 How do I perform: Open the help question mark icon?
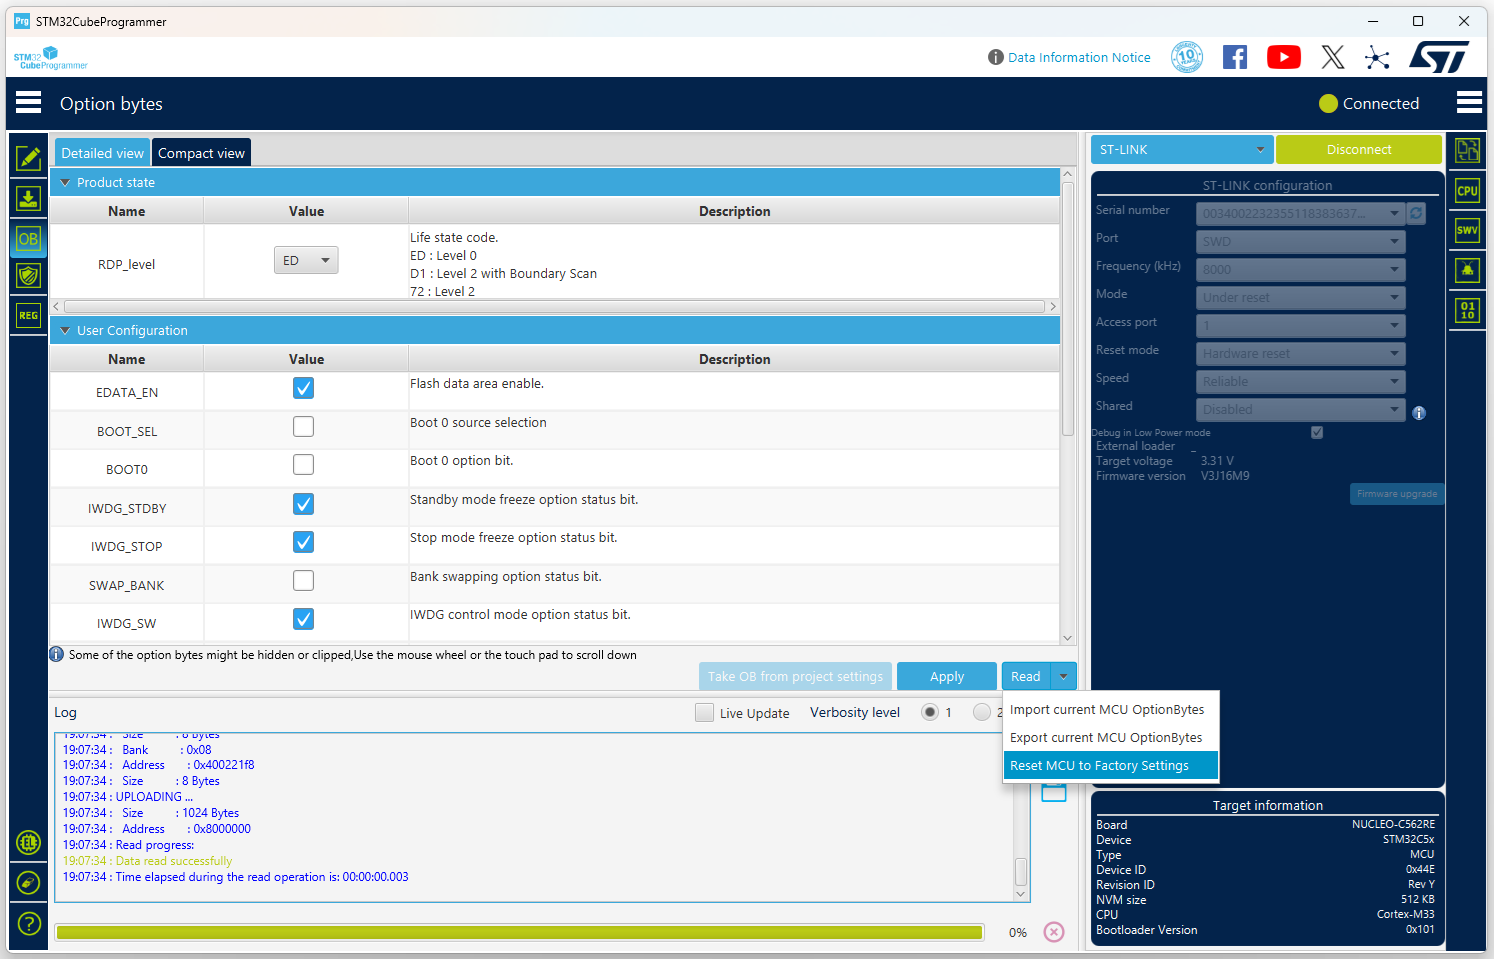coord(29,924)
